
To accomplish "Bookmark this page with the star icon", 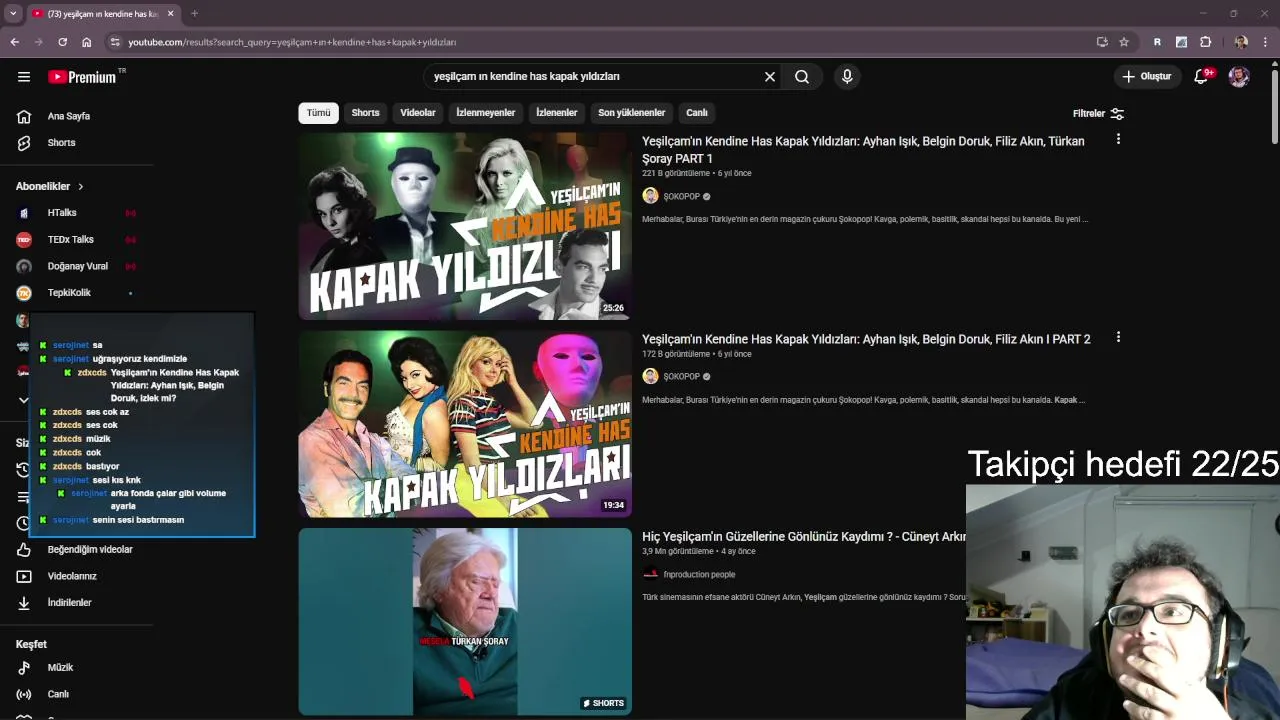I will pyautogui.click(x=1124, y=42).
